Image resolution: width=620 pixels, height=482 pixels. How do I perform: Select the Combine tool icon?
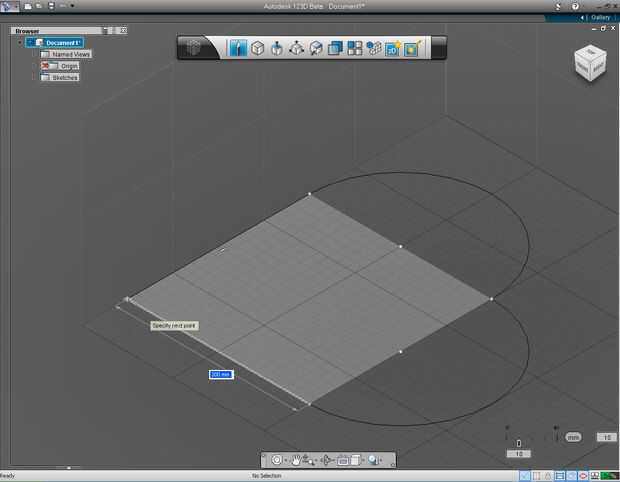point(335,48)
